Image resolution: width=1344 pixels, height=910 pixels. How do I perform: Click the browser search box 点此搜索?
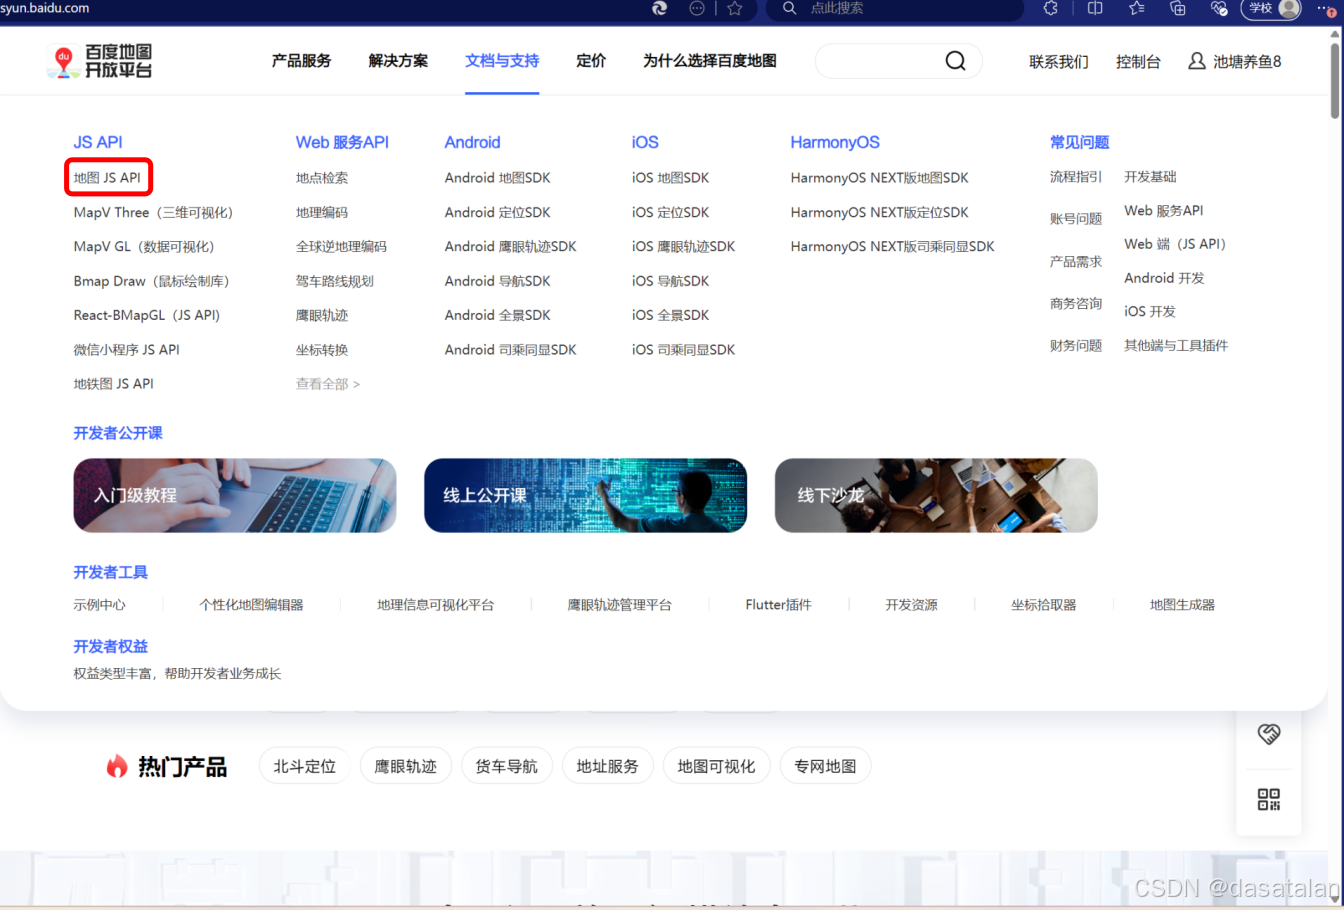click(x=895, y=8)
